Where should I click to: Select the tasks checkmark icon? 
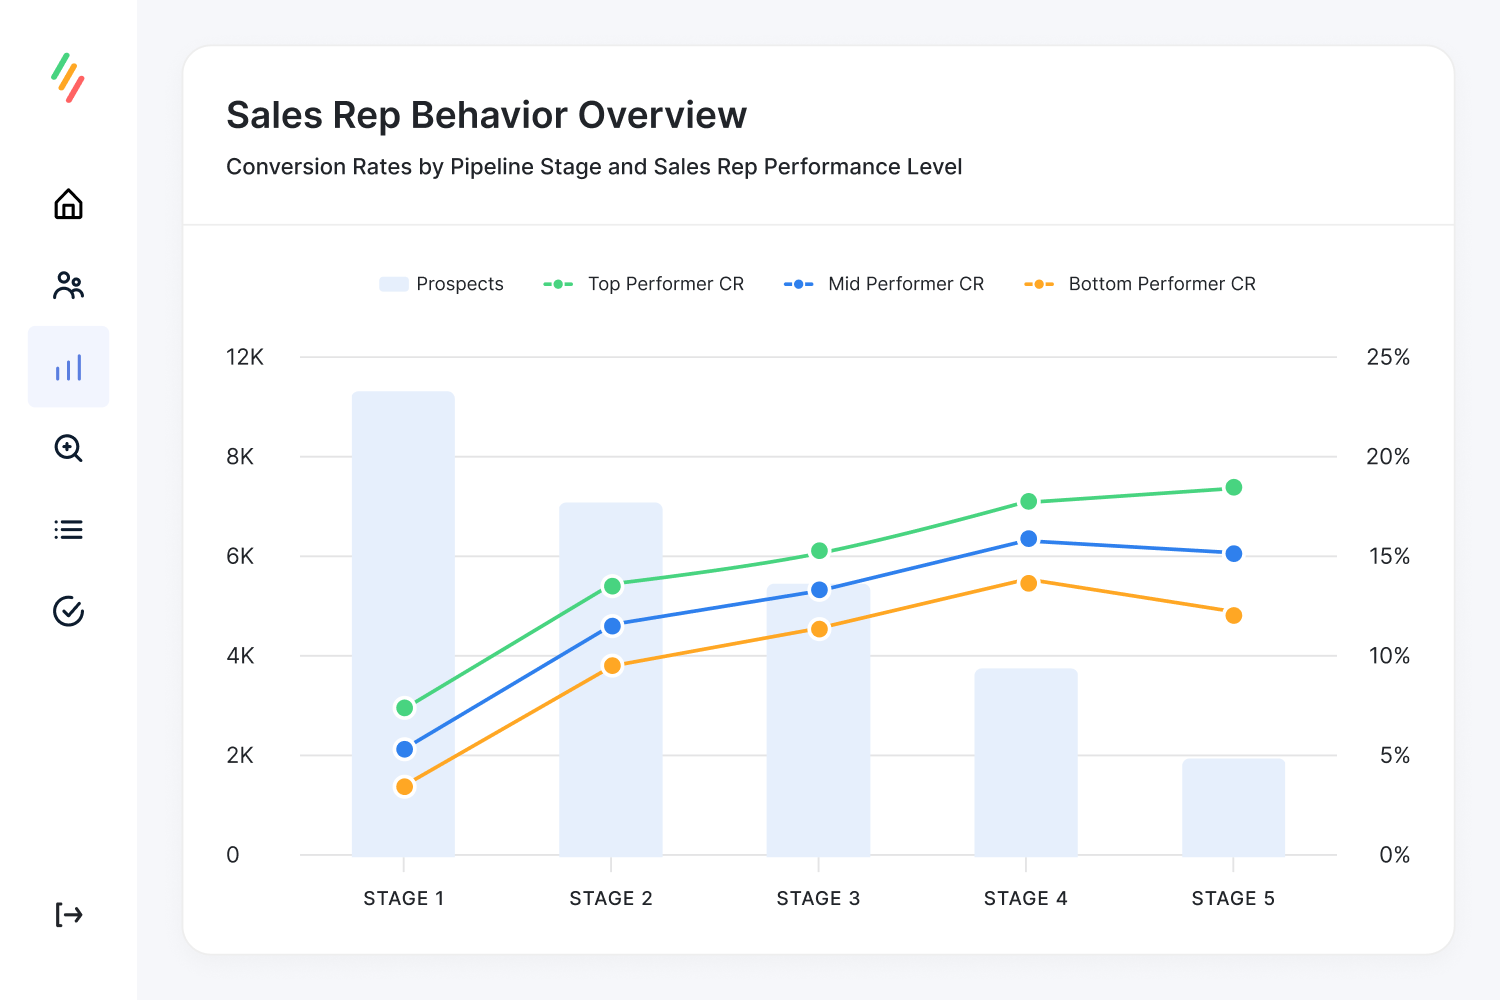pos(68,611)
